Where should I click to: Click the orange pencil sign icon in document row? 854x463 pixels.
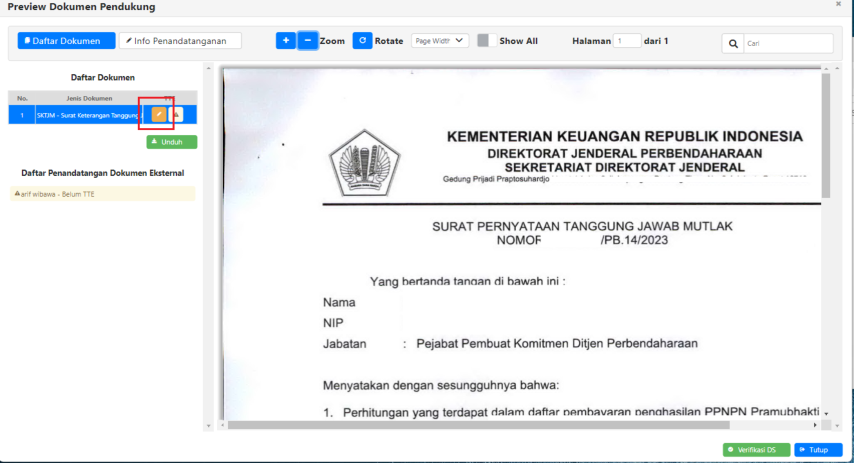(158, 115)
